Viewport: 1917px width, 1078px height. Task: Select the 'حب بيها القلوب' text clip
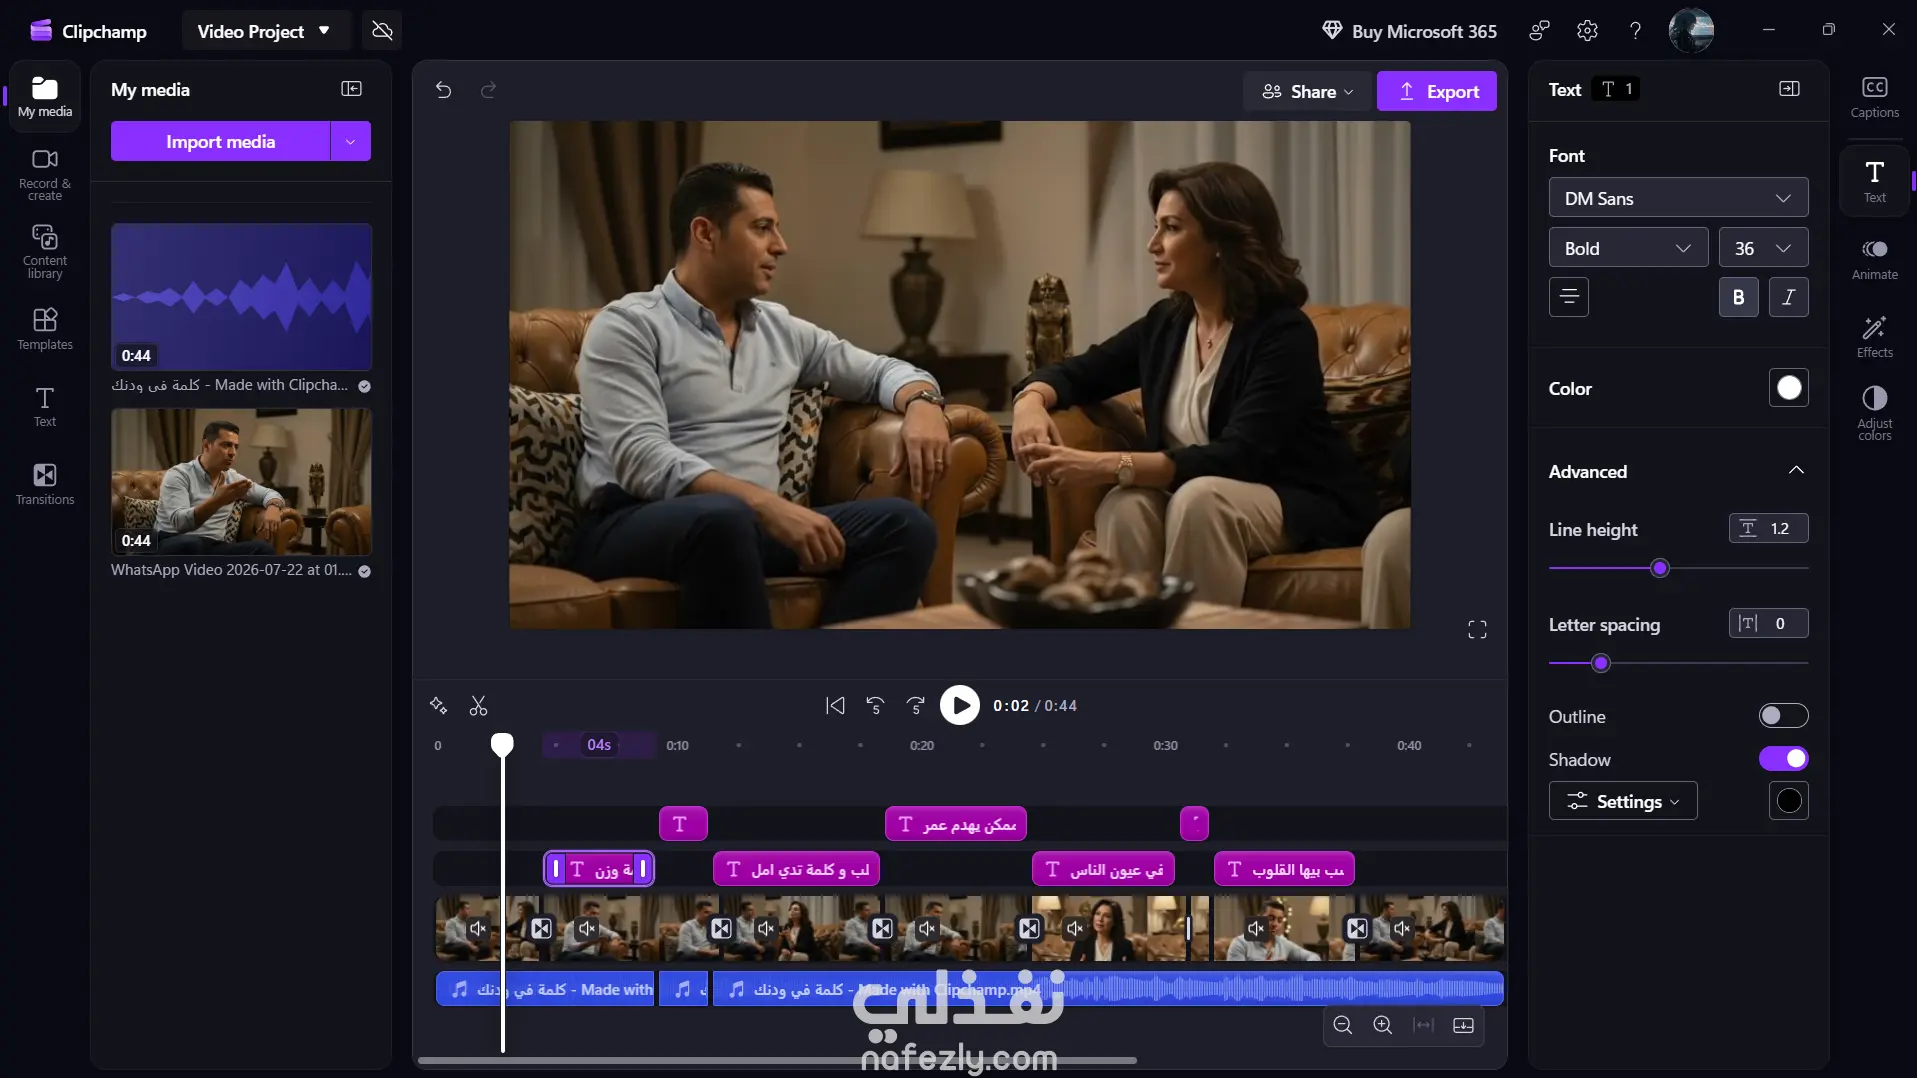point(1284,869)
